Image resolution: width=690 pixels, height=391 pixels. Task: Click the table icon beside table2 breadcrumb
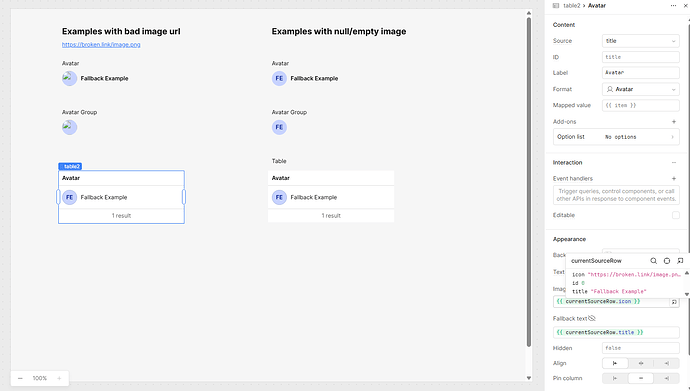556,6
